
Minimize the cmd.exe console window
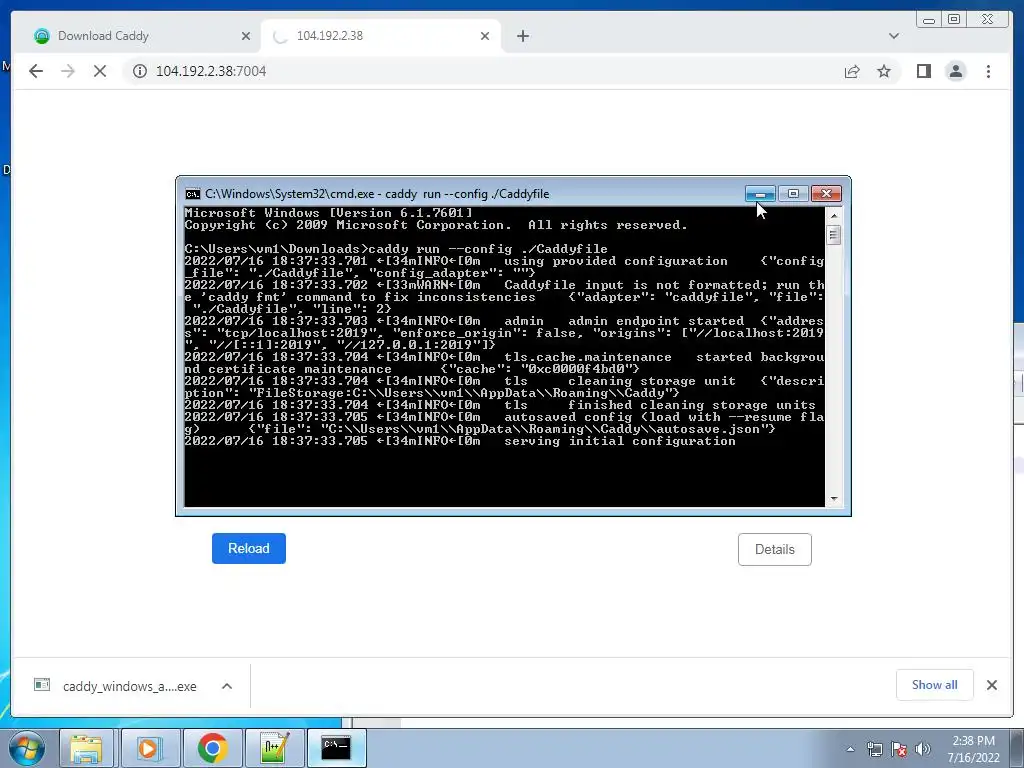pos(760,194)
